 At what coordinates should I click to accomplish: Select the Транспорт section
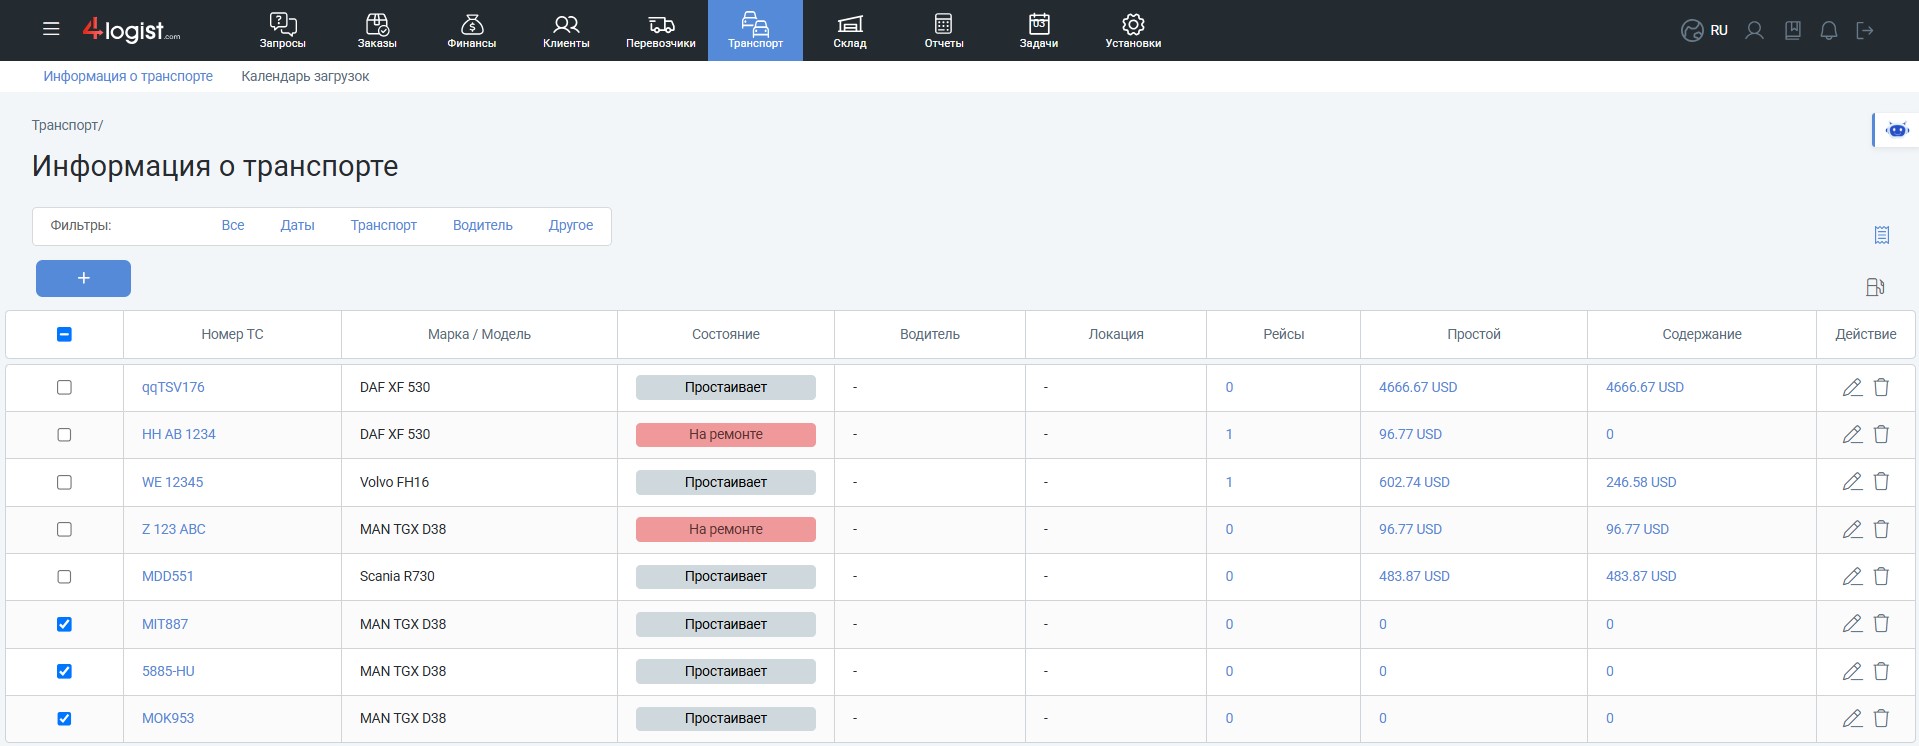(x=755, y=30)
